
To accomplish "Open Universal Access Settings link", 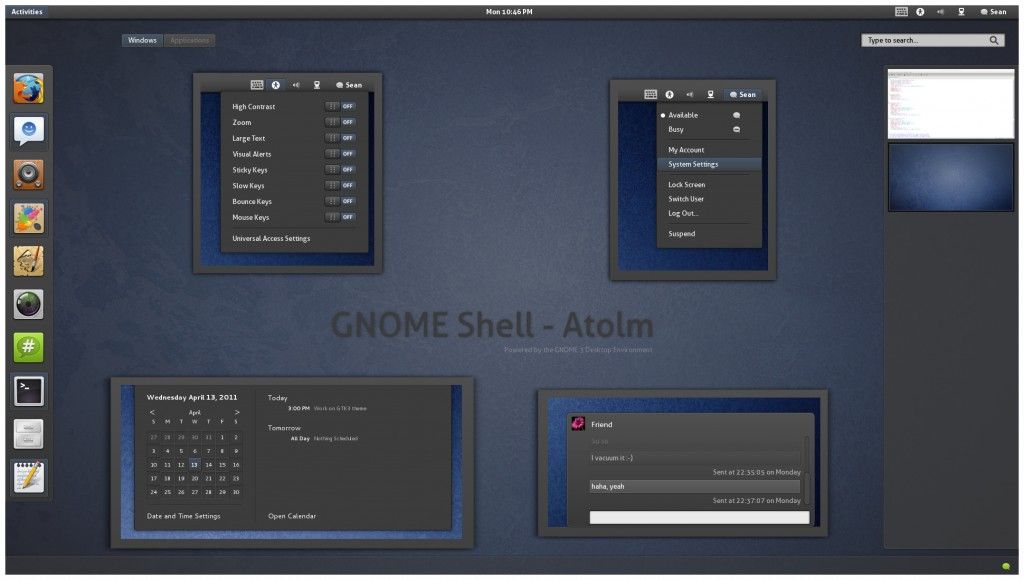I will click(x=271, y=238).
